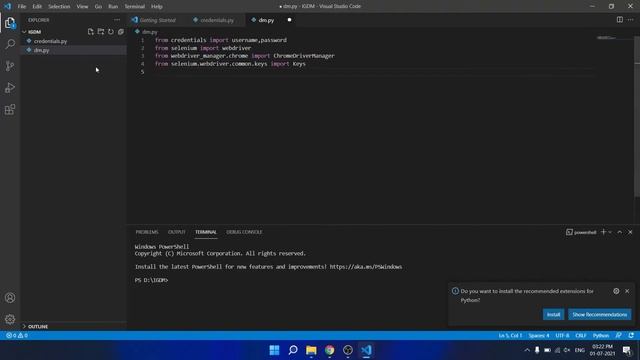The width and height of the screenshot is (640, 360).
Task: Change end of line sequence CRLF
Action: 581,335
